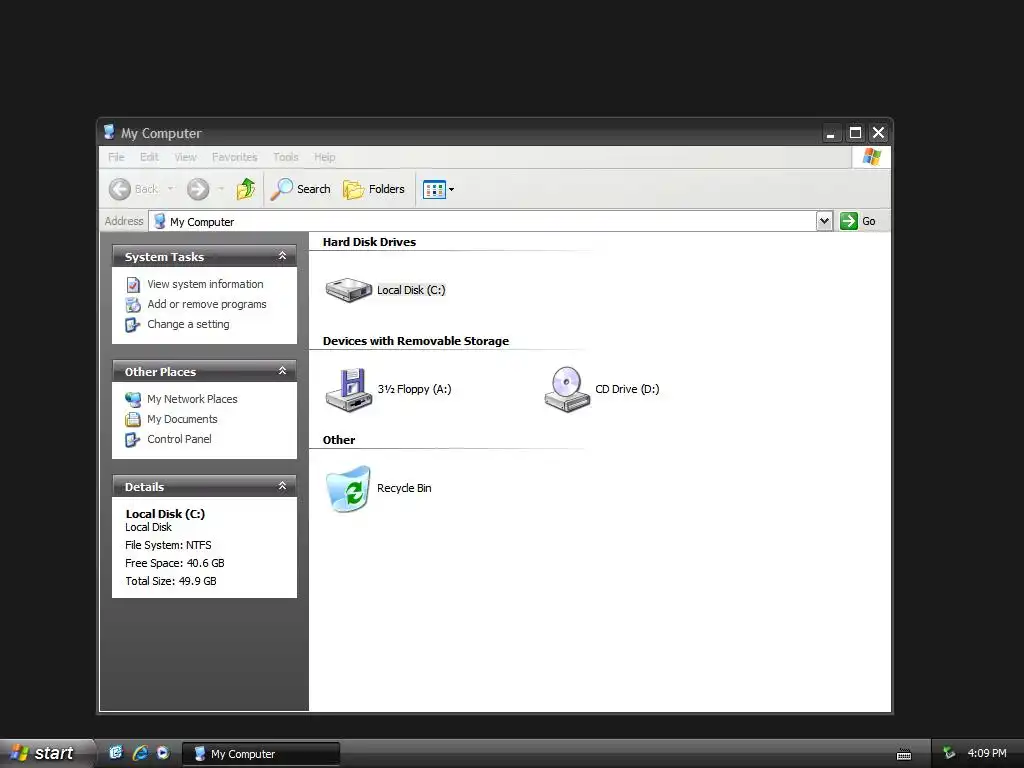Click the 4:09 PM taskbar clock
The image size is (1024, 768).
[987, 754]
